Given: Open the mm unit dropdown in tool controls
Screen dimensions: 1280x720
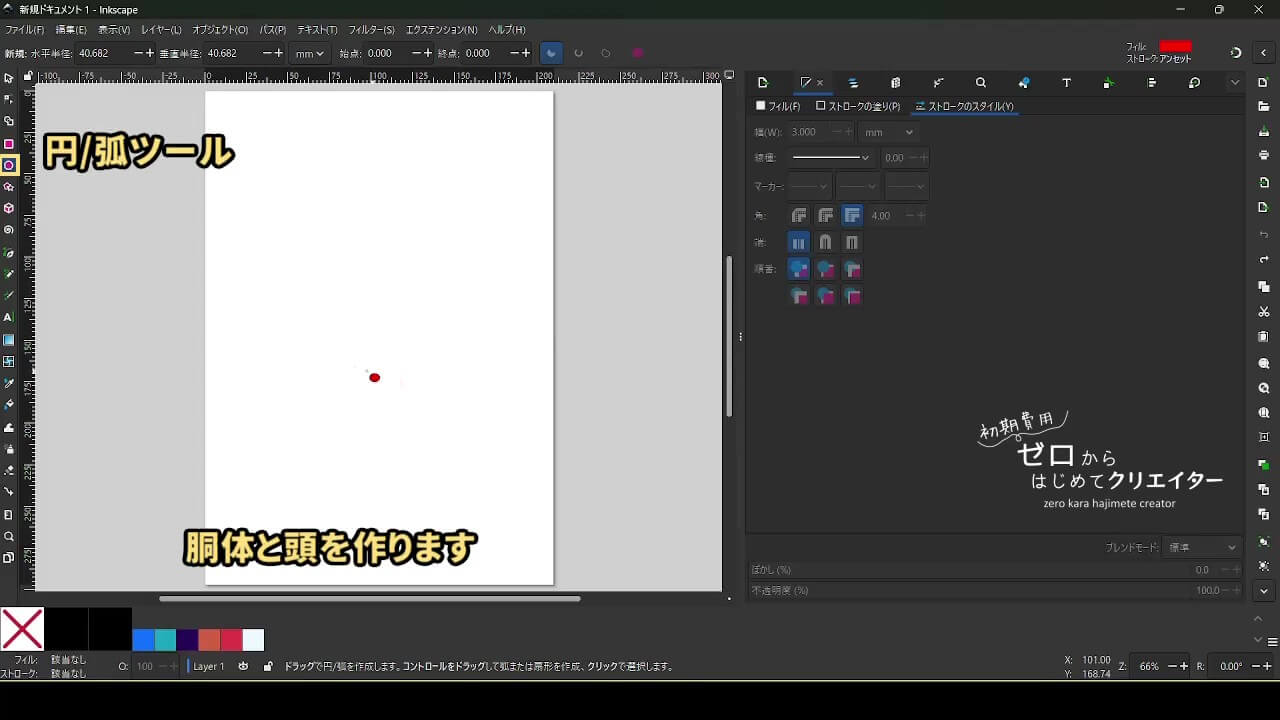Looking at the screenshot, I should [309, 53].
